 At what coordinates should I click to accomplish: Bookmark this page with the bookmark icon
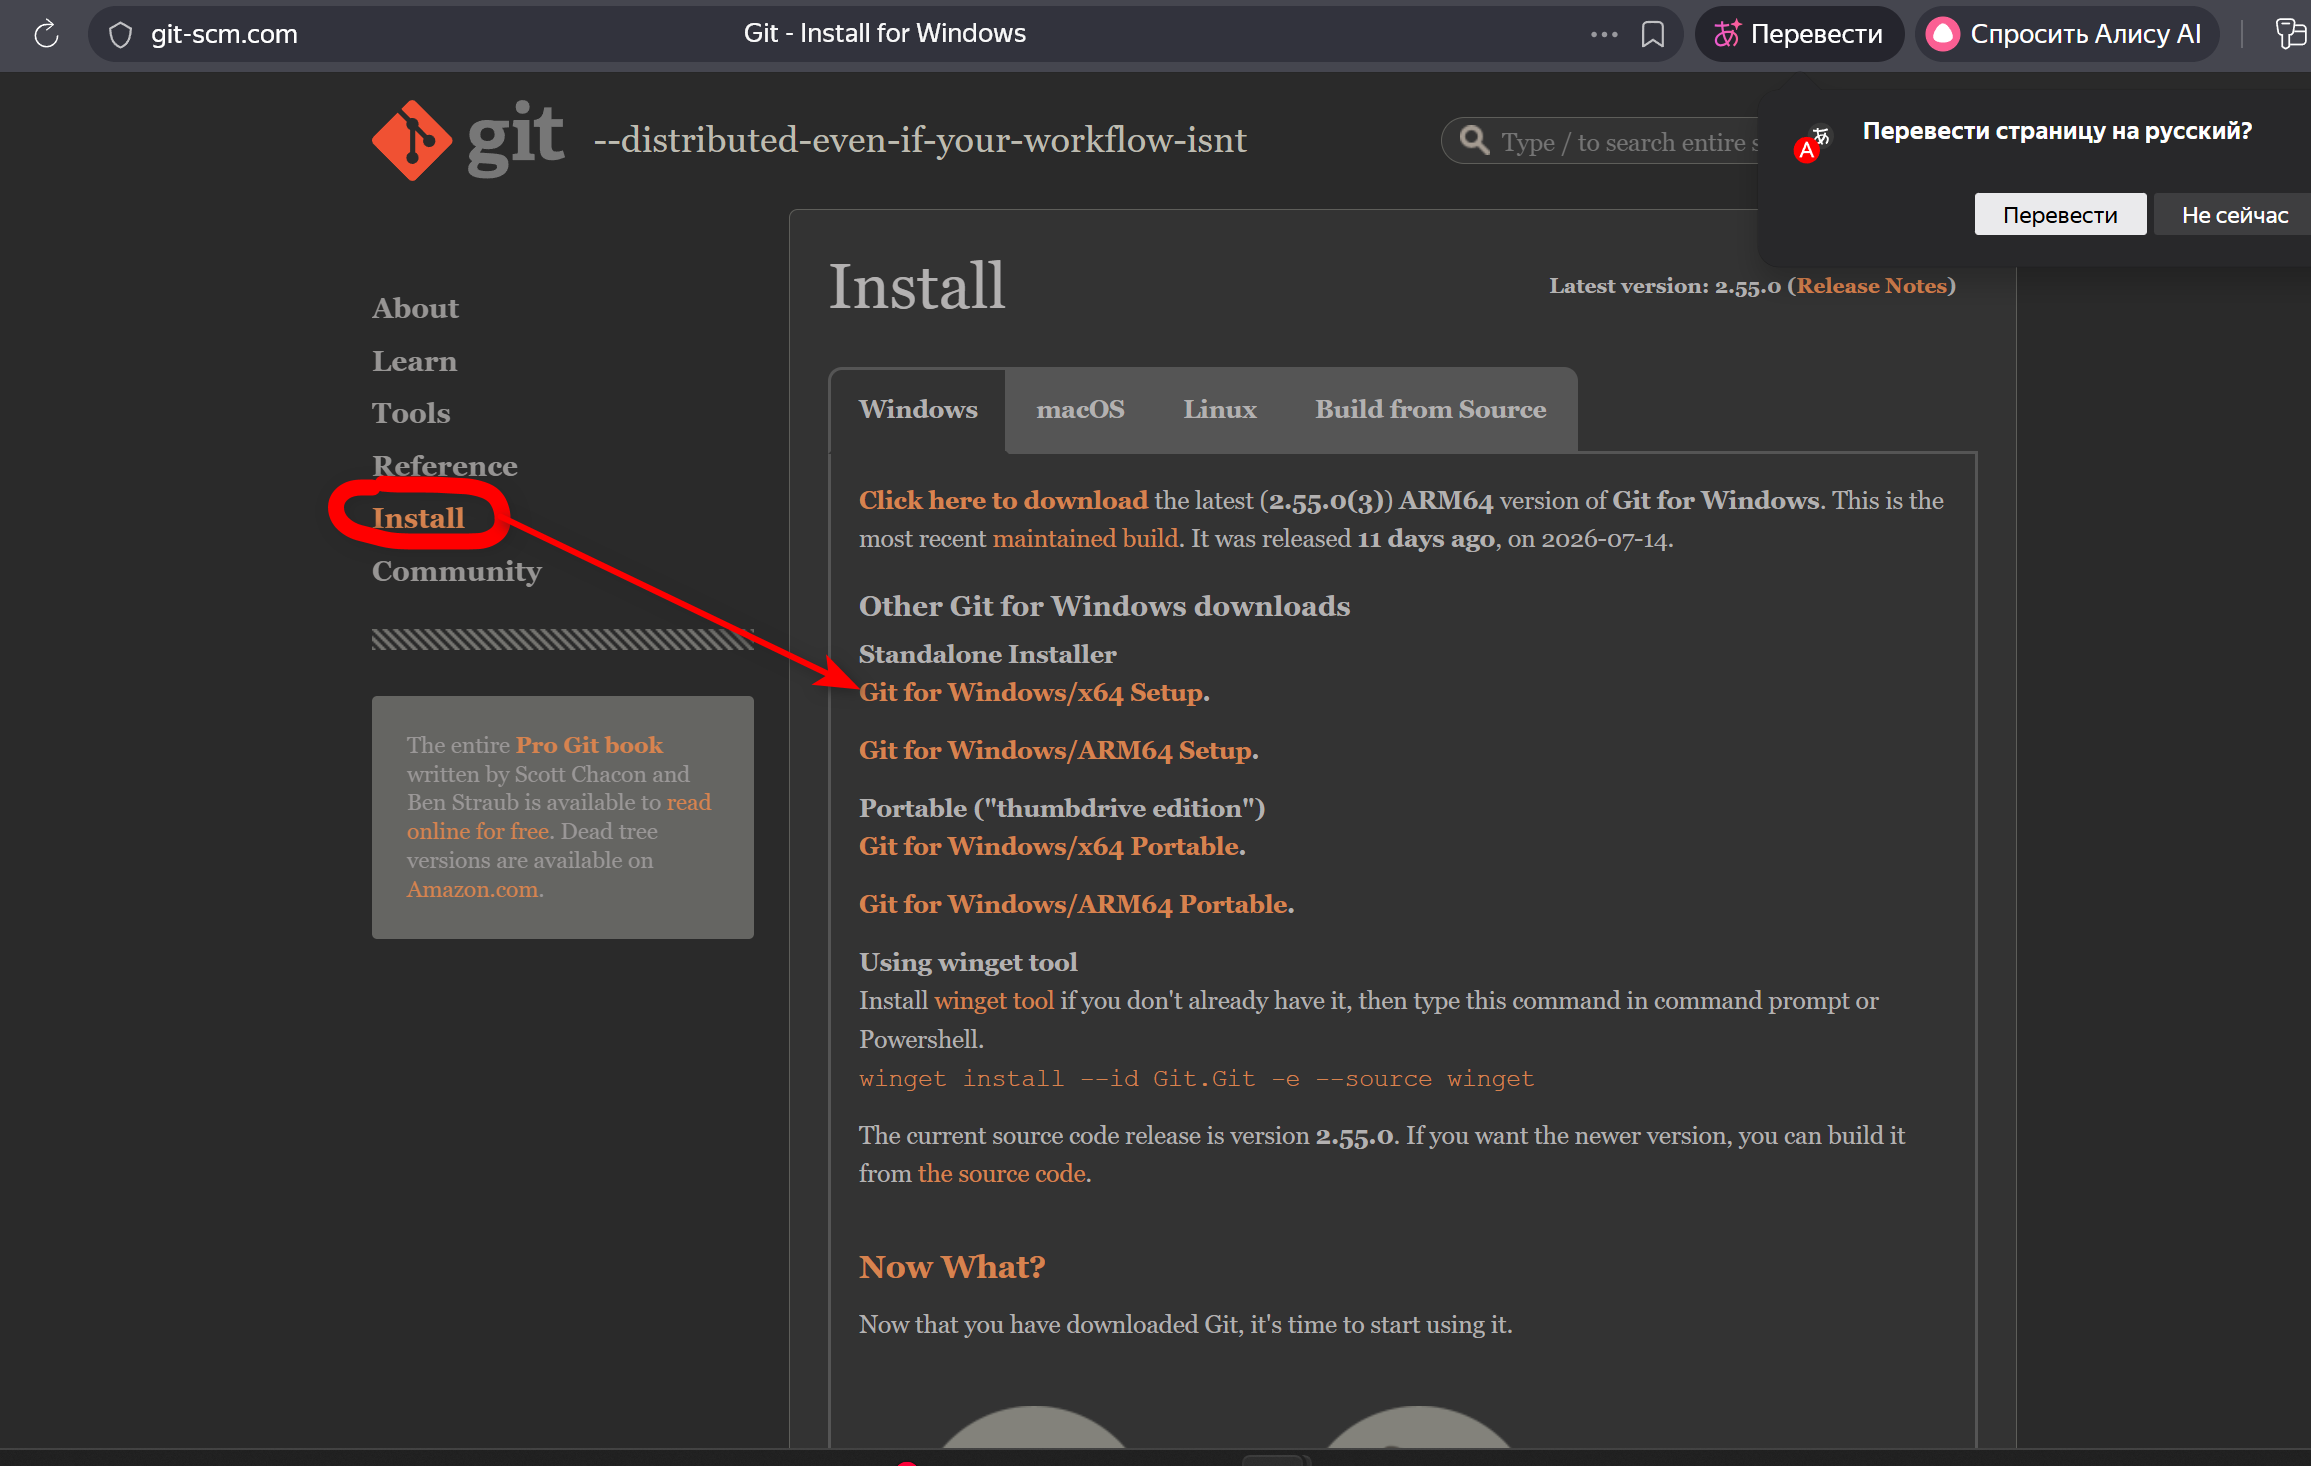pos(1653,34)
